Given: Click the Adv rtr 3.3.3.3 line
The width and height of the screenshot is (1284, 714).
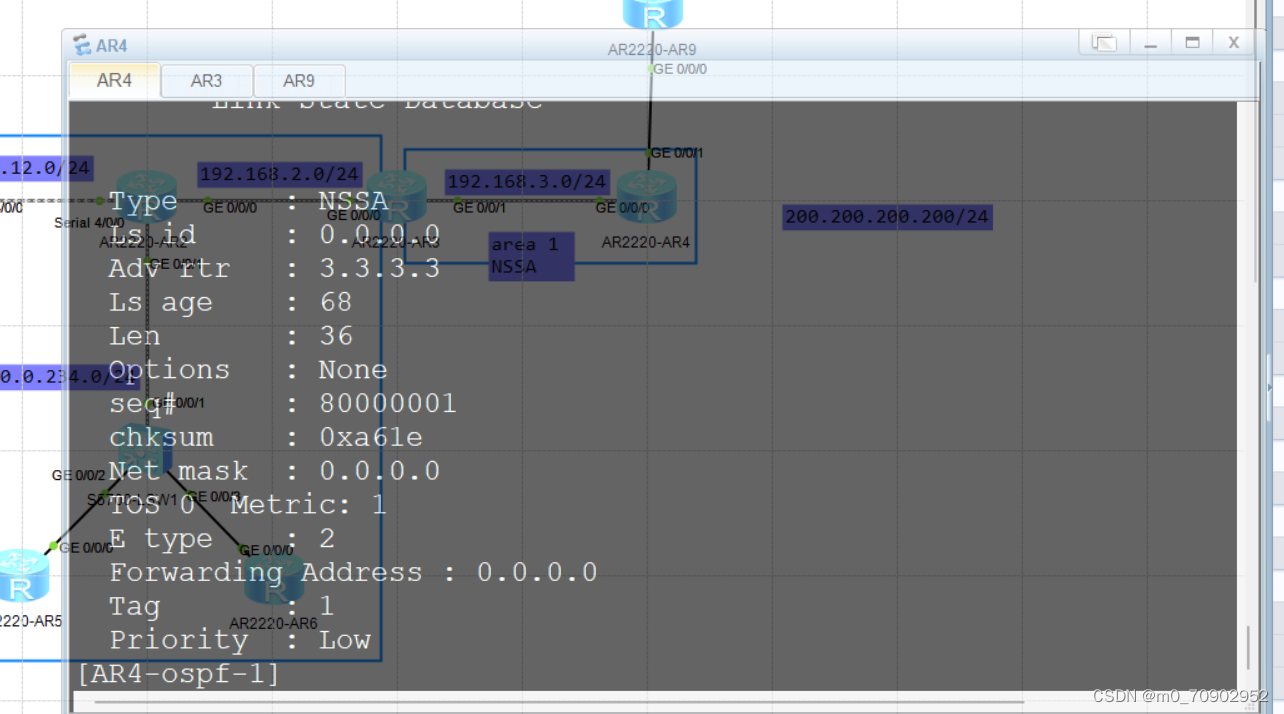Looking at the screenshot, I should [274, 268].
